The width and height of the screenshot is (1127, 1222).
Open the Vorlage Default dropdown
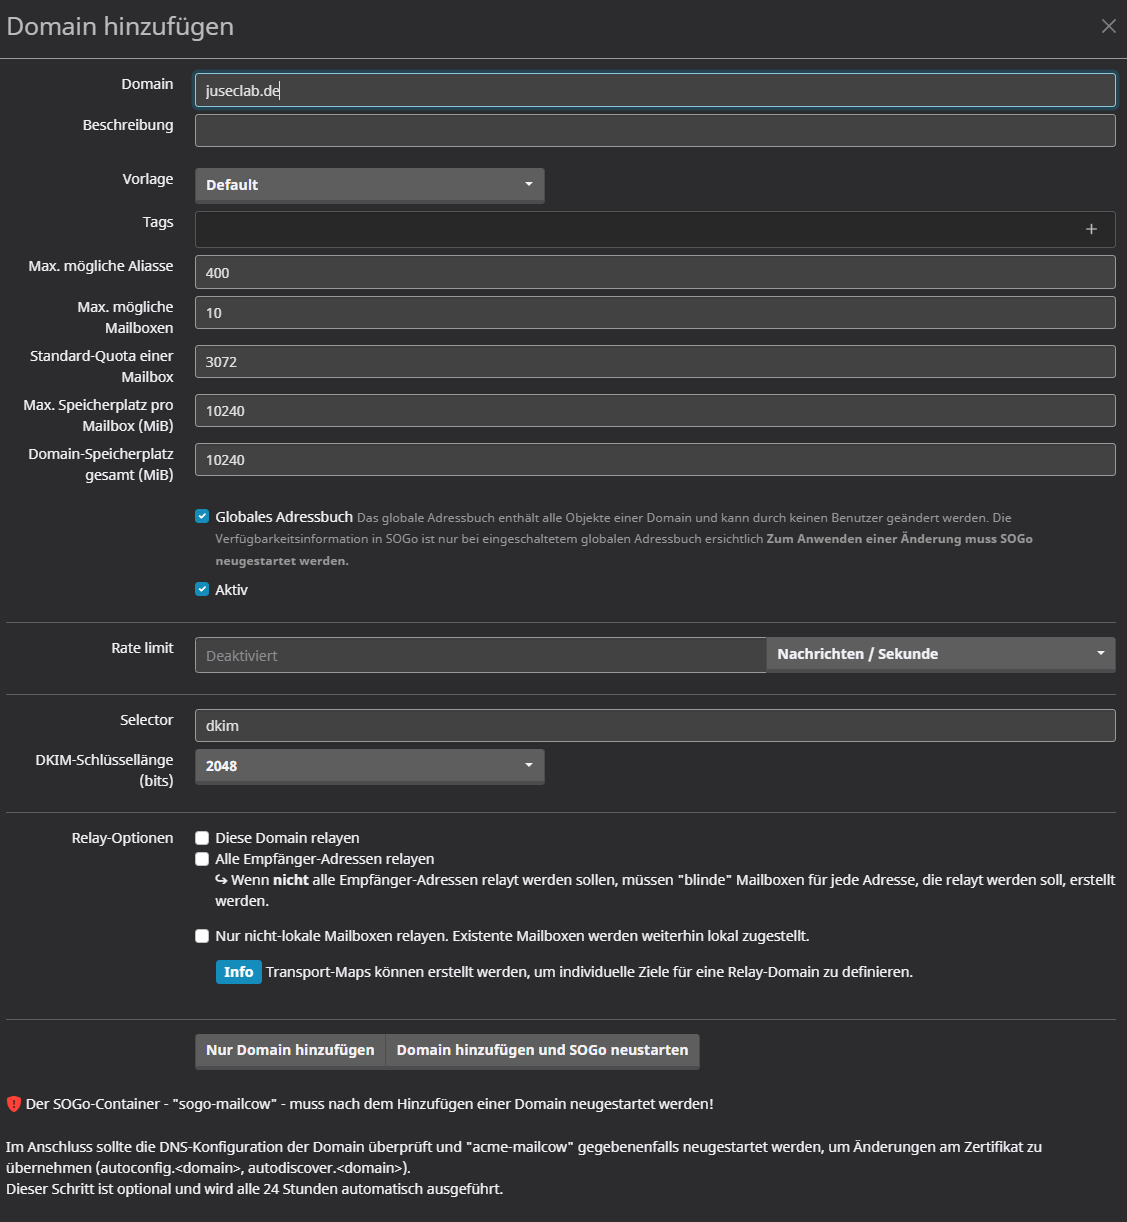pyautogui.click(x=369, y=185)
